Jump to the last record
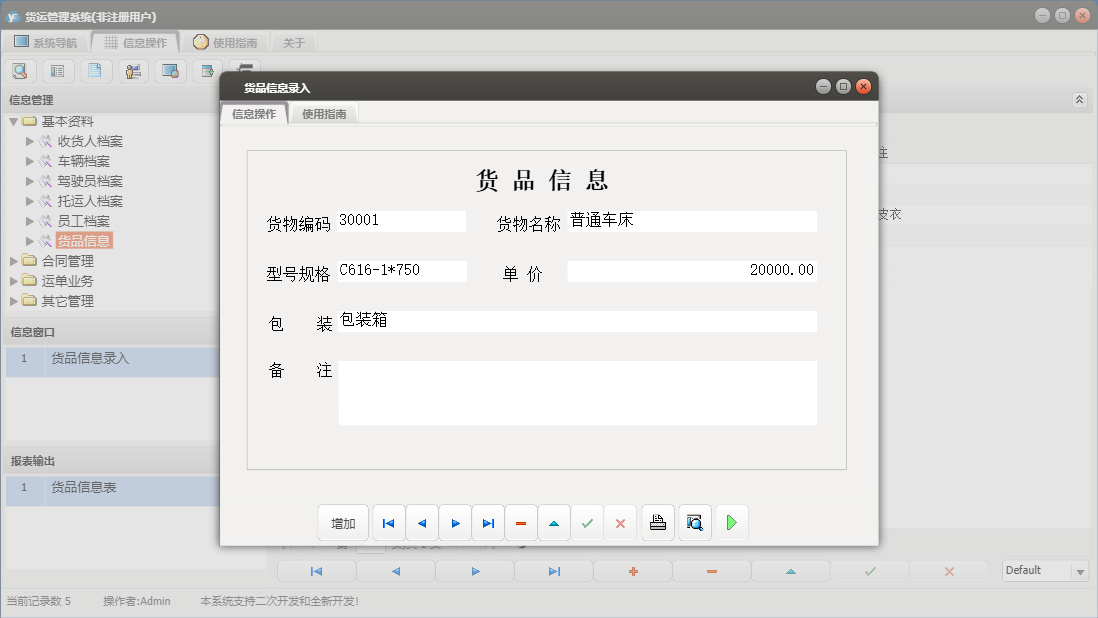The height and width of the screenshot is (618, 1098). click(x=488, y=522)
